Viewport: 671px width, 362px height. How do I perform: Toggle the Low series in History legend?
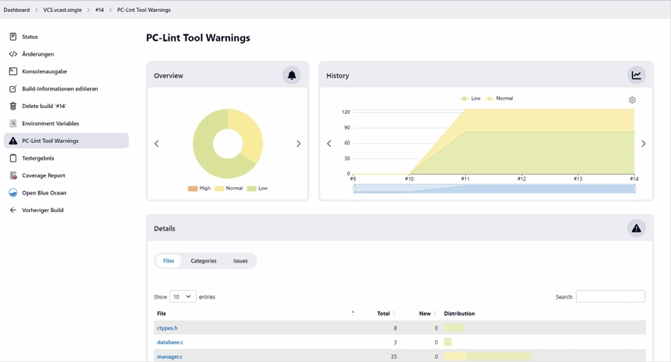coord(470,98)
